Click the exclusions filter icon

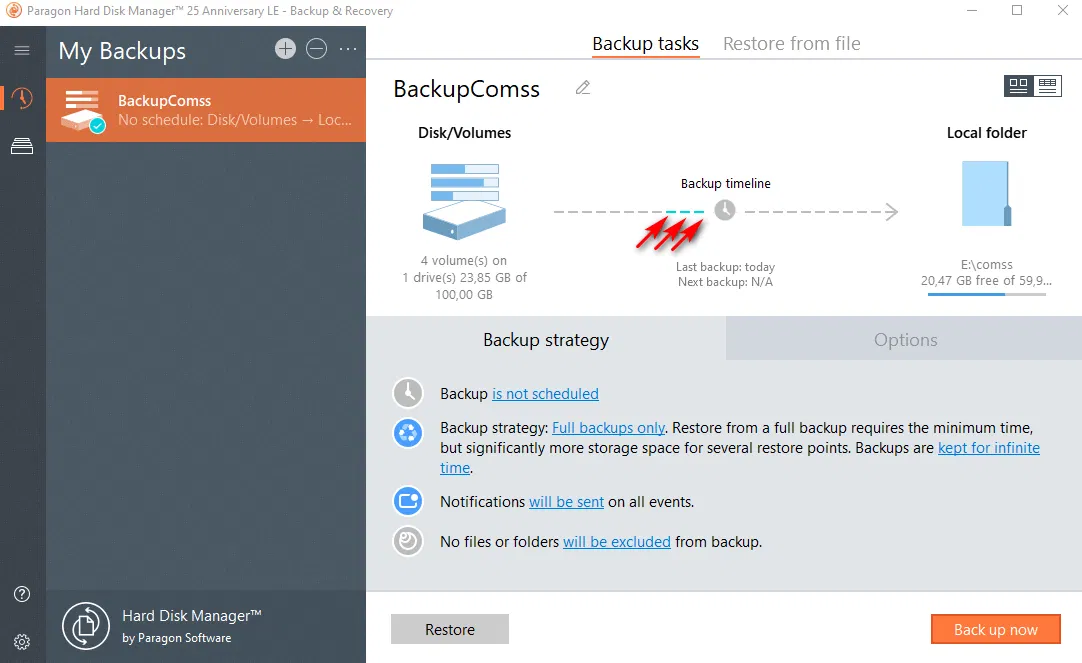tap(408, 541)
